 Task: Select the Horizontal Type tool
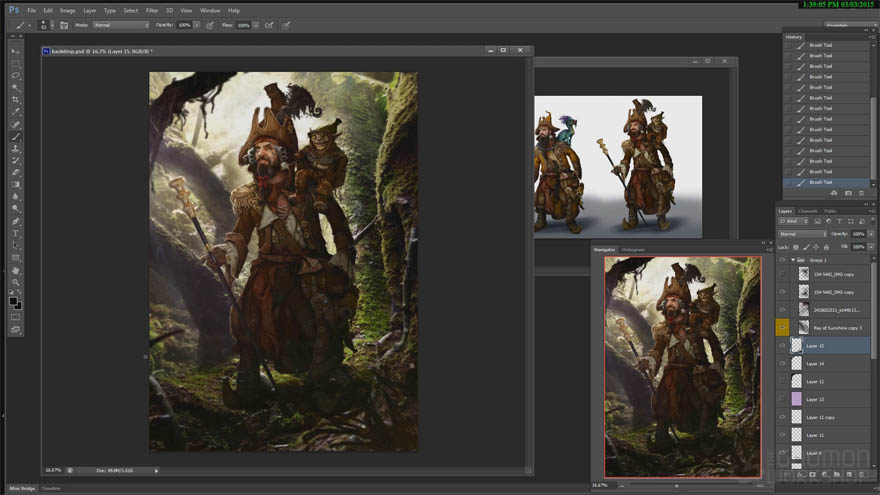point(16,233)
